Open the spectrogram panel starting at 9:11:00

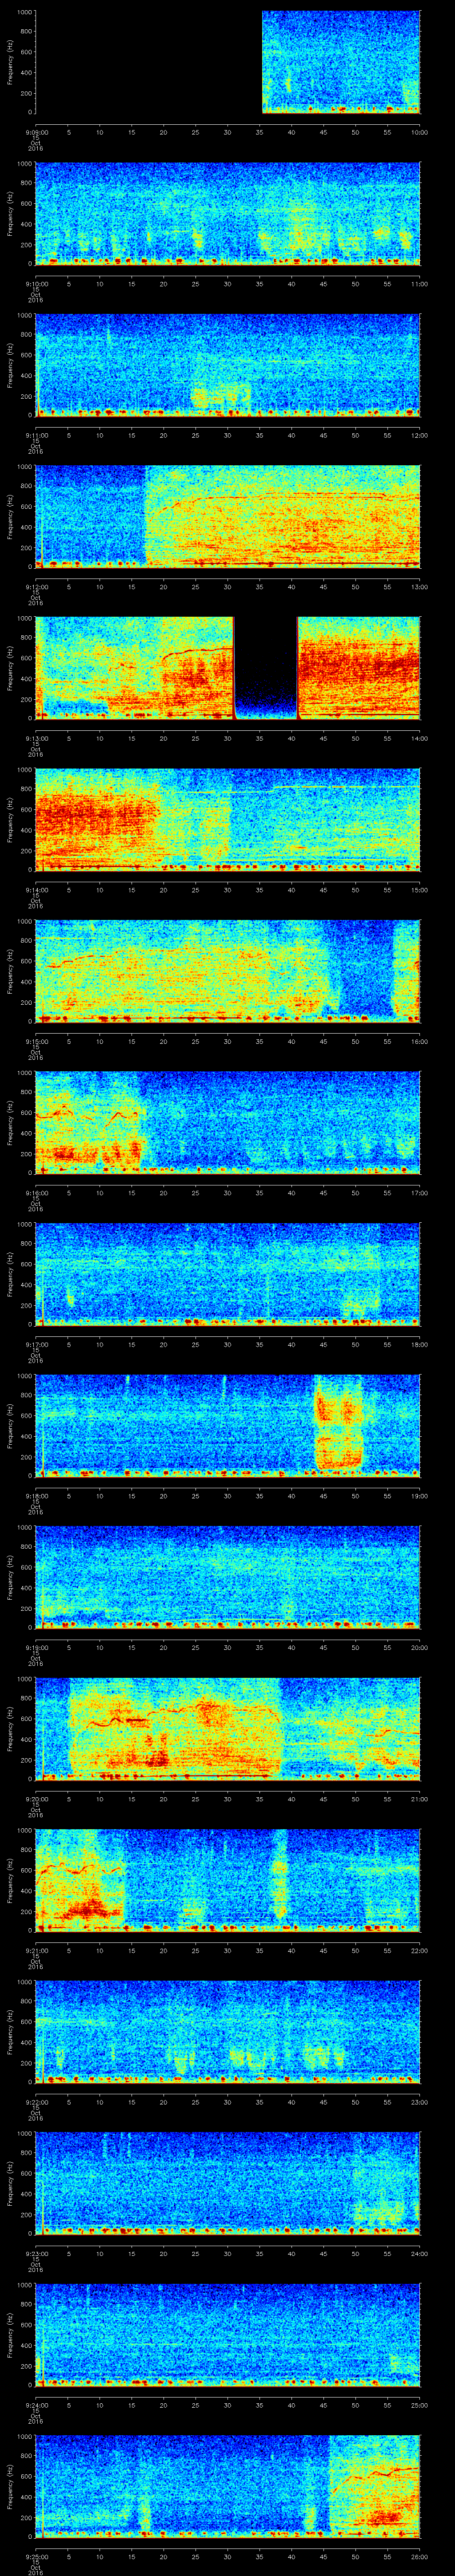(228, 365)
